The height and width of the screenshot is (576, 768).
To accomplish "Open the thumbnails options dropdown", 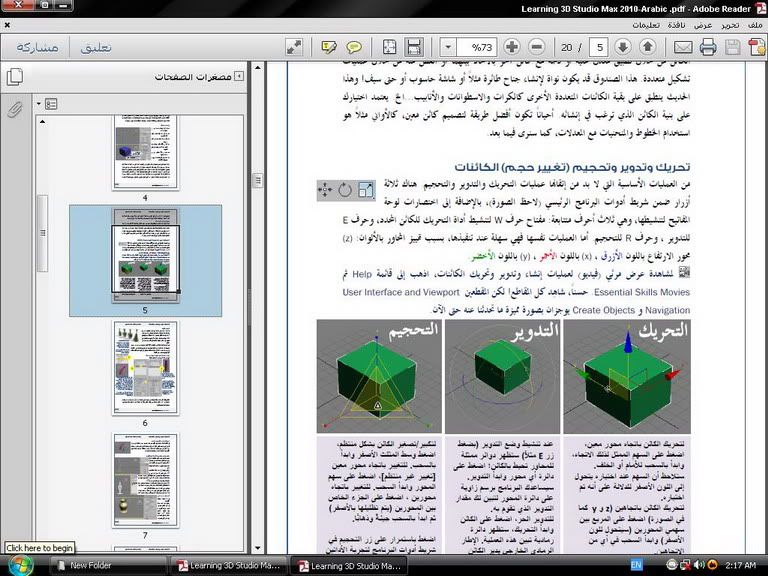I will coord(48,104).
